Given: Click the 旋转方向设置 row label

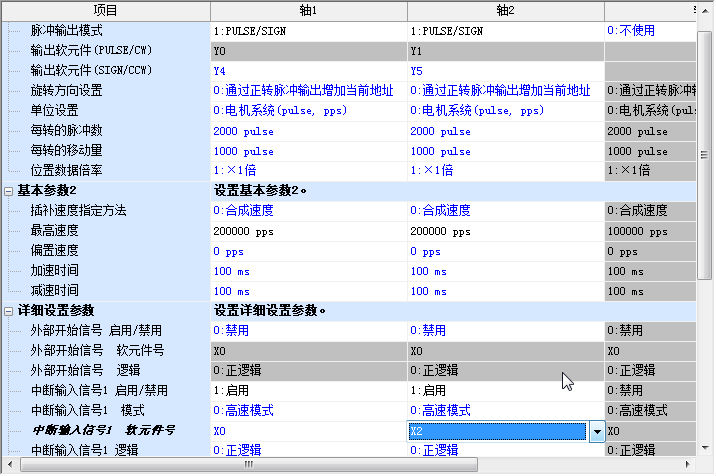Looking at the screenshot, I should [67, 90].
